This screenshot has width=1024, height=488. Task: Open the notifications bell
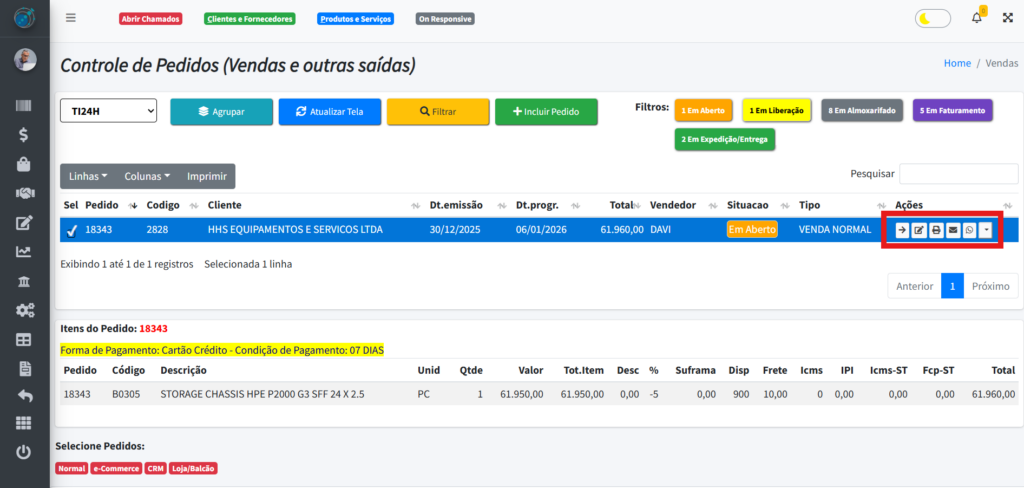pyautogui.click(x=976, y=18)
